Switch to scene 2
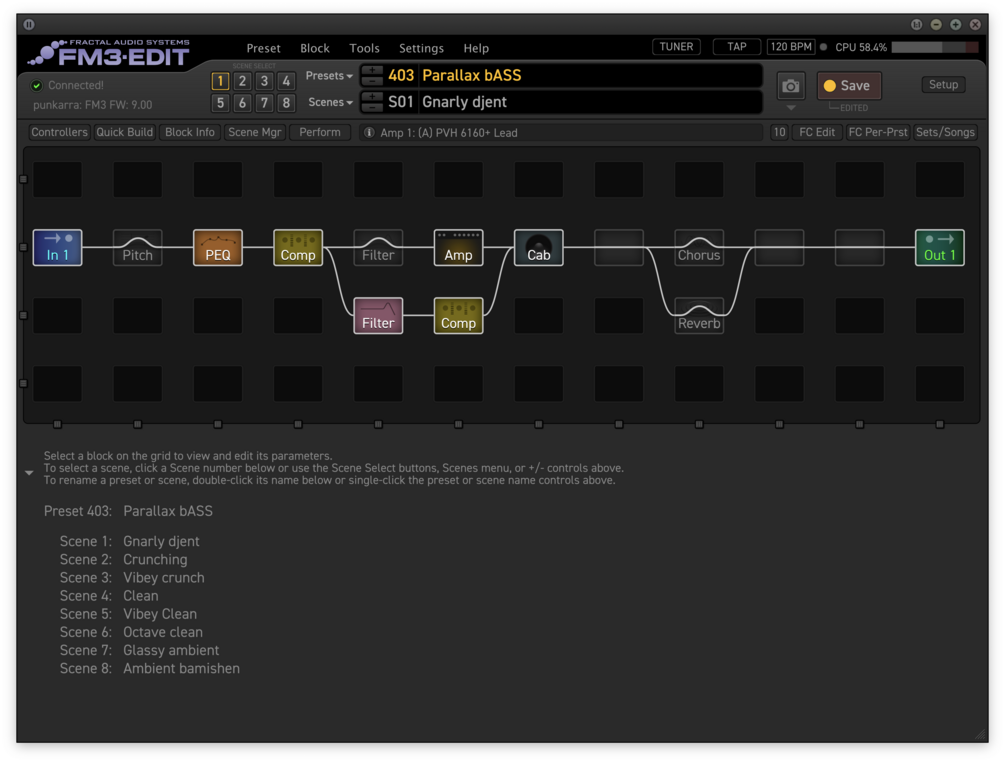The width and height of the screenshot is (1005, 762). (242, 81)
